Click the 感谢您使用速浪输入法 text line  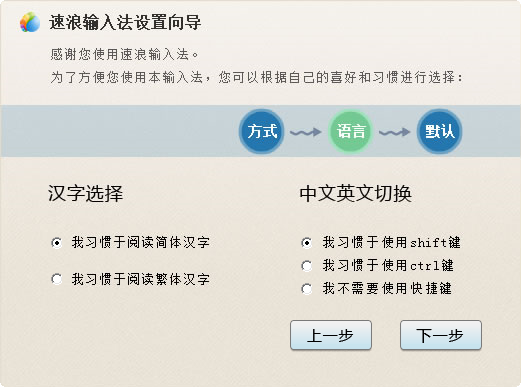pyautogui.click(x=124, y=54)
